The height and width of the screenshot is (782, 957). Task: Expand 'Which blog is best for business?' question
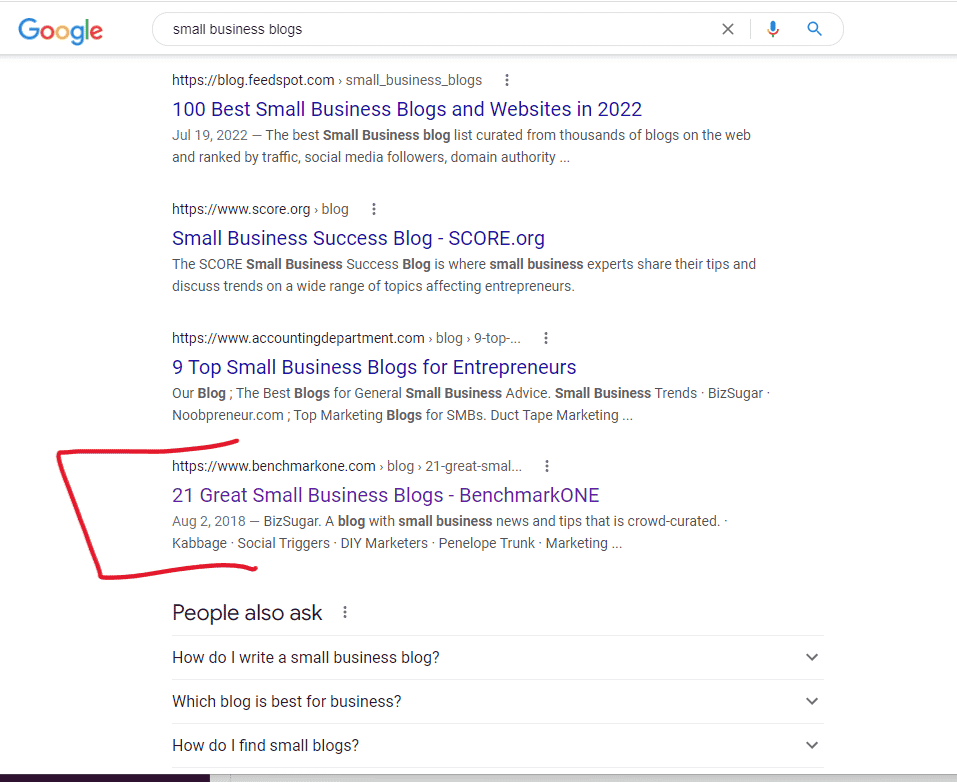[x=498, y=701]
